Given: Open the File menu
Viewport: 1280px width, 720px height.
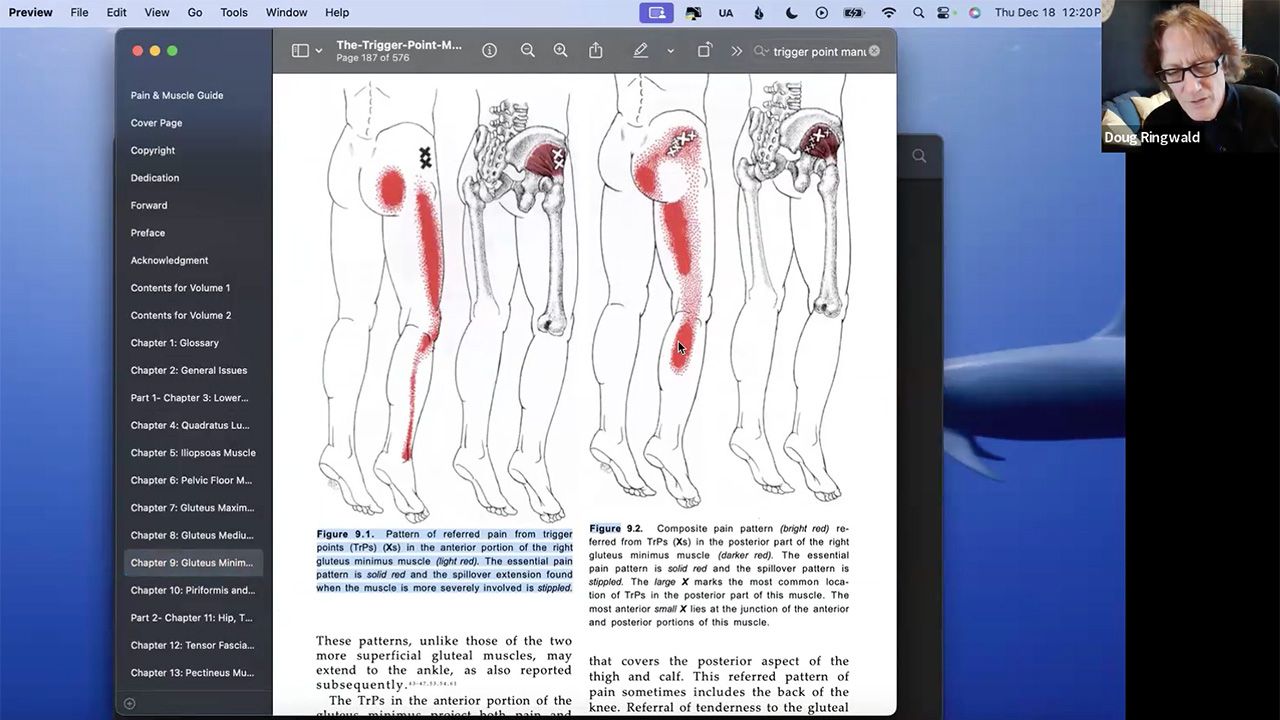Looking at the screenshot, I should (80, 12).
